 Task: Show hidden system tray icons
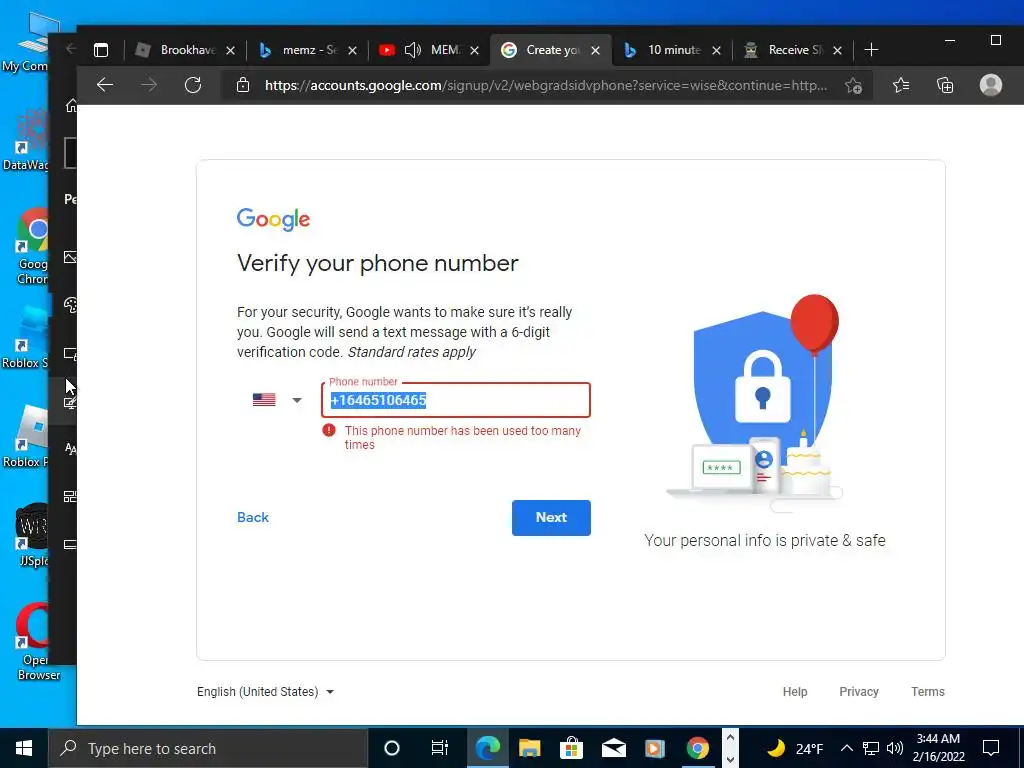pos(846,748)
